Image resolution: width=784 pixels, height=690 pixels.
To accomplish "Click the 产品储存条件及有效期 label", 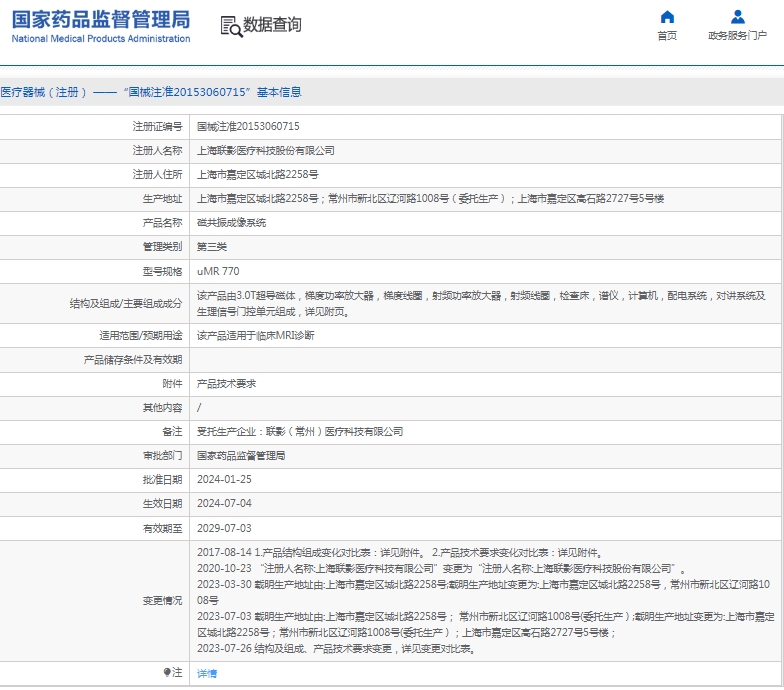I will (133, 360).
